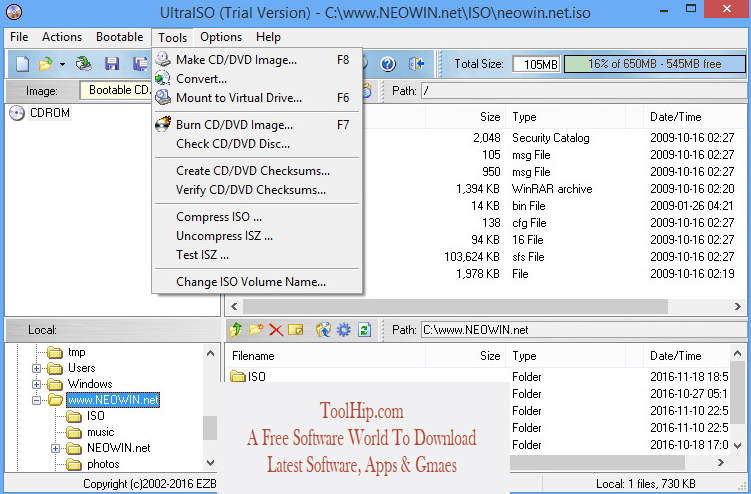Click the Burn CD/DVD Image flame icon
Viewport: 751px width, 494px height.
click(163, 125)
